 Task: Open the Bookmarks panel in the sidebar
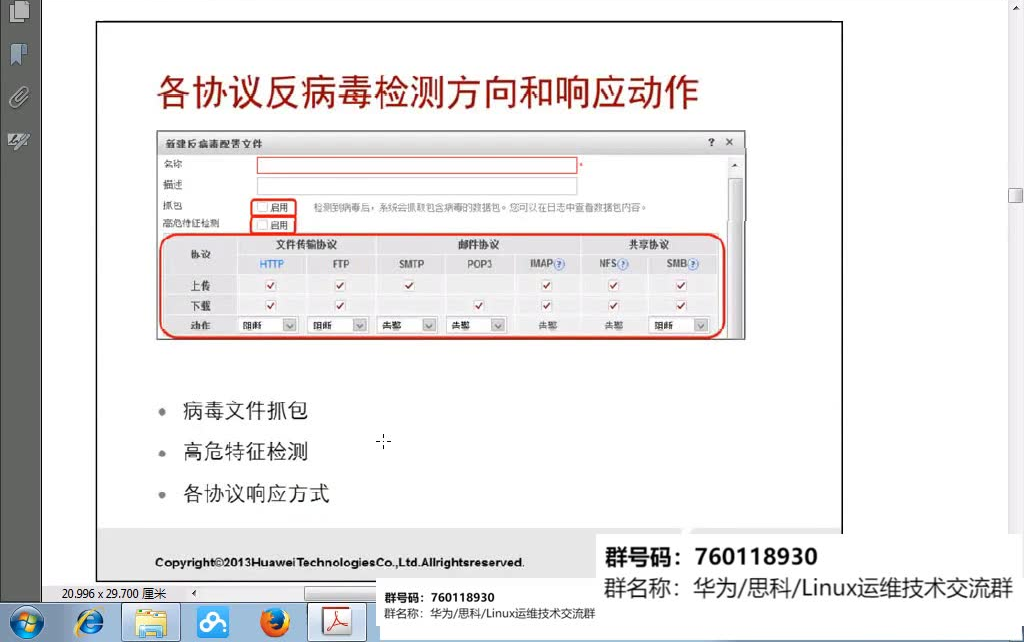(x=20, y=55)
